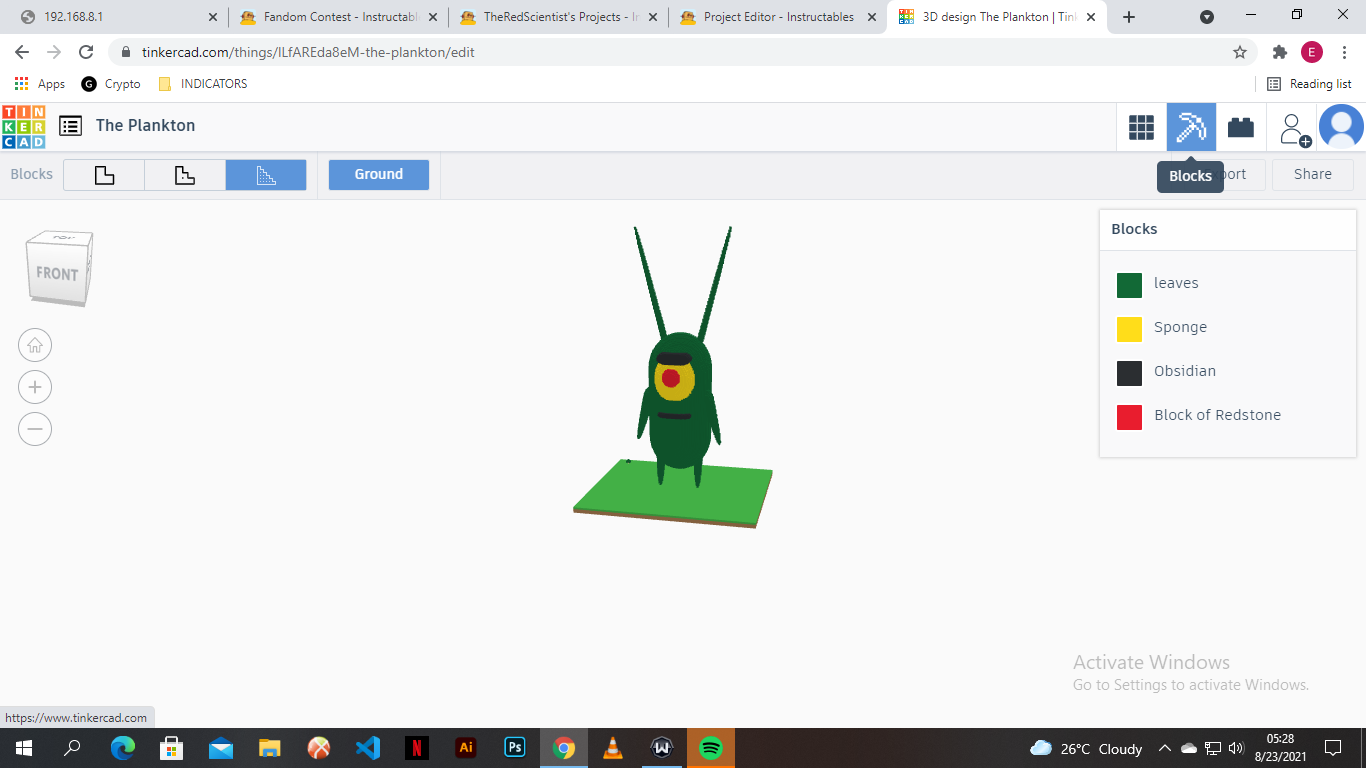Bookmark this page with star icon
The height and width of the screenshot is (768, 1366).
coord(1240,52)
